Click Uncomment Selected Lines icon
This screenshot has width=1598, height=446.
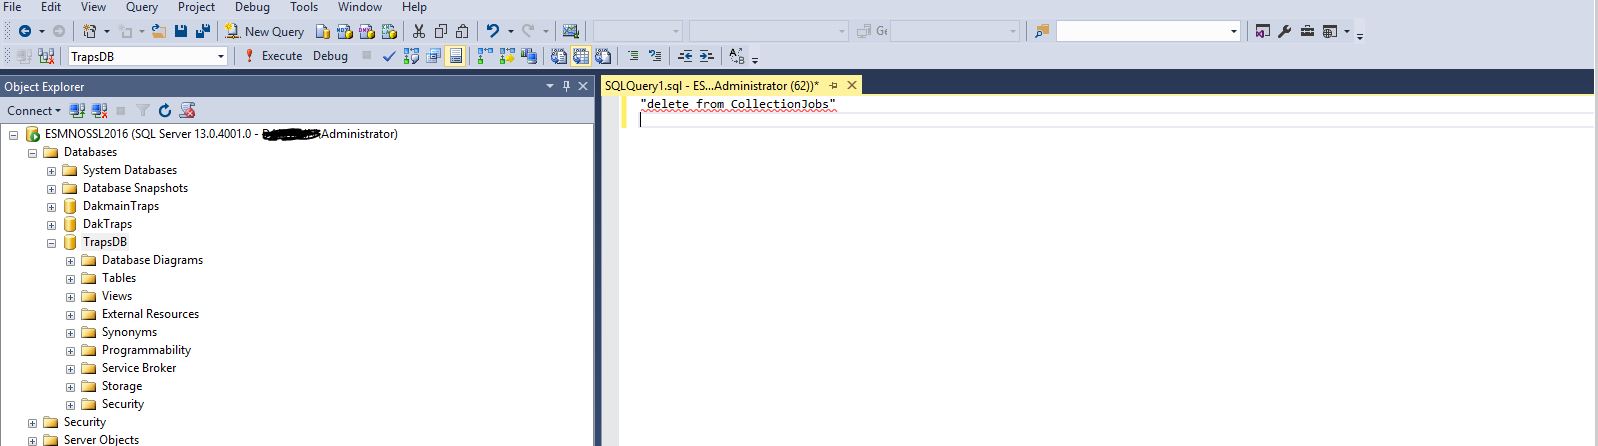coord(655,56)
